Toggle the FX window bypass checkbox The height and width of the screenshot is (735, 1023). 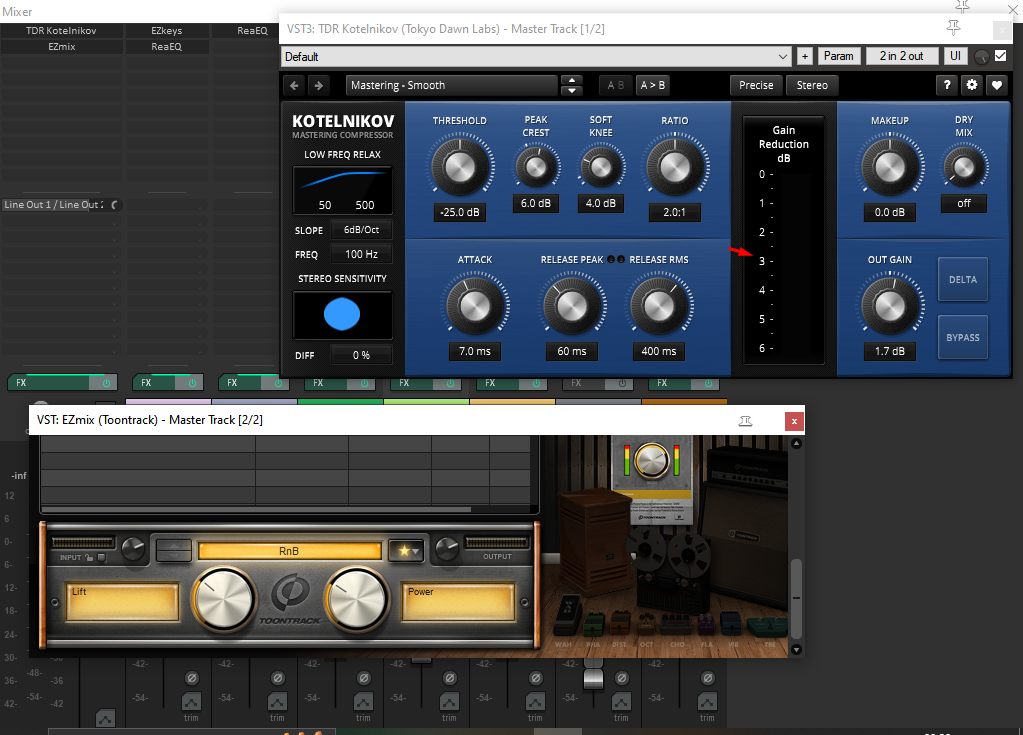1000,56
